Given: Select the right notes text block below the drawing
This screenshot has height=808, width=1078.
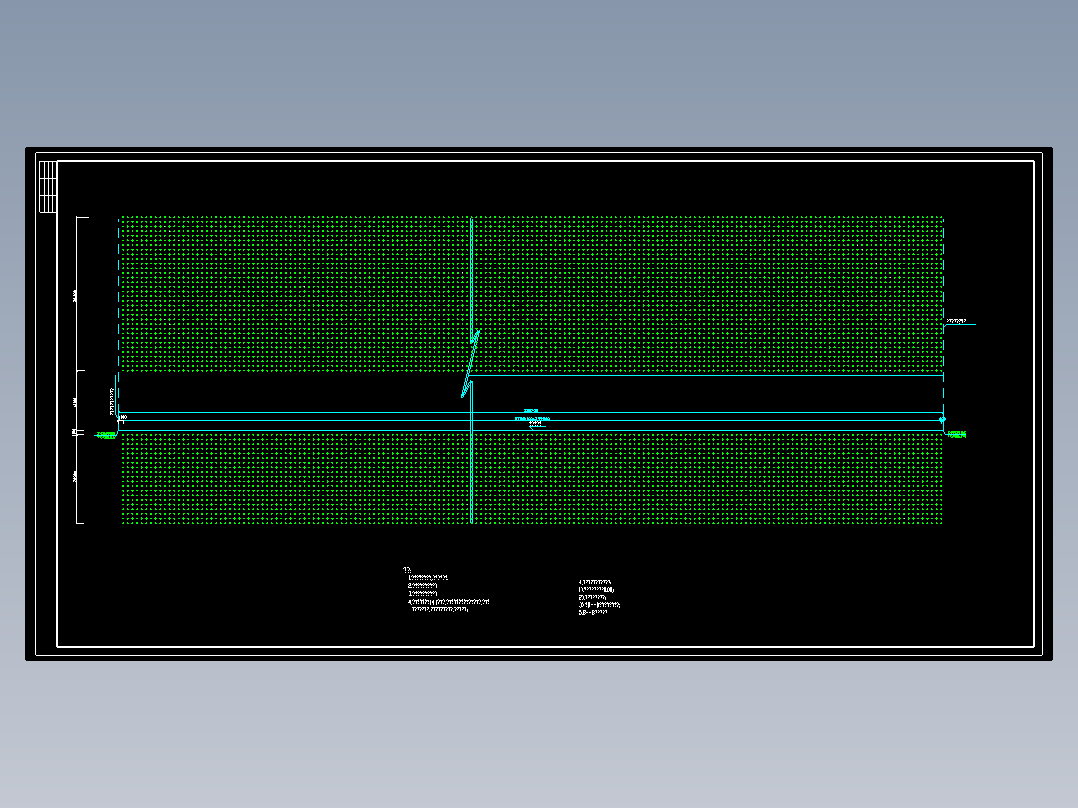Looking at the screenshot, I should tap(600, 597).
